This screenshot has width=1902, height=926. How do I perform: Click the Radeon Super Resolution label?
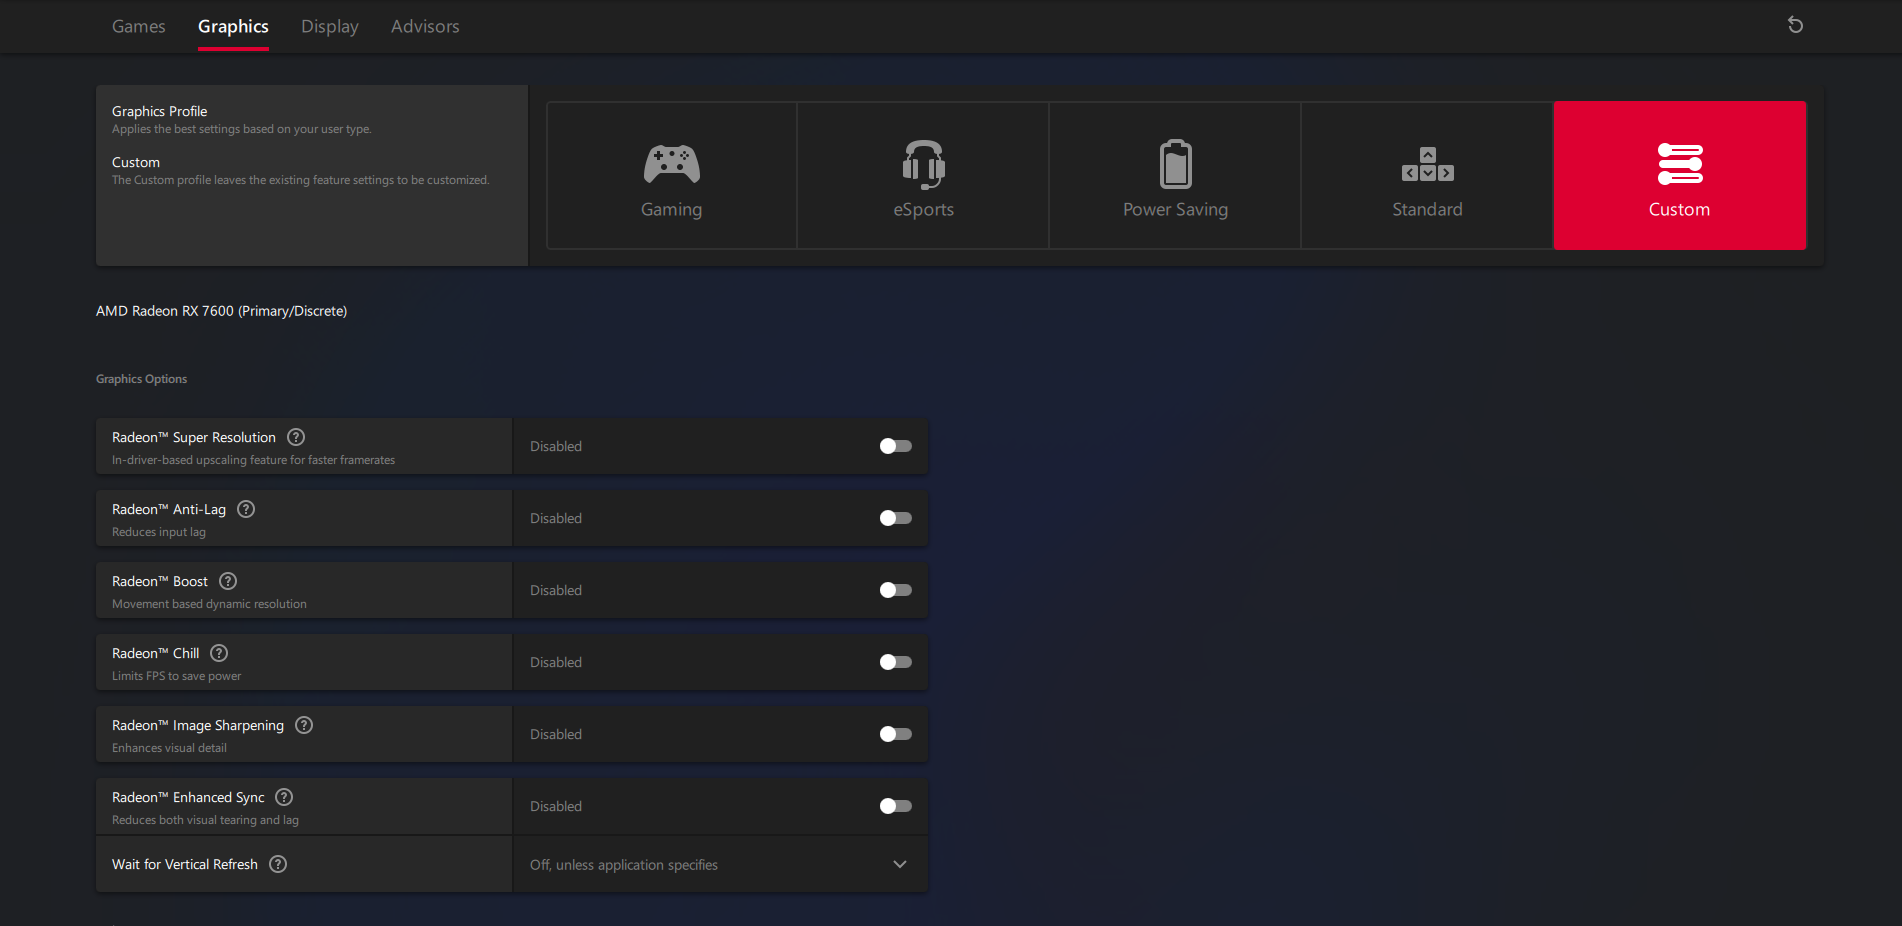(194, 437)
